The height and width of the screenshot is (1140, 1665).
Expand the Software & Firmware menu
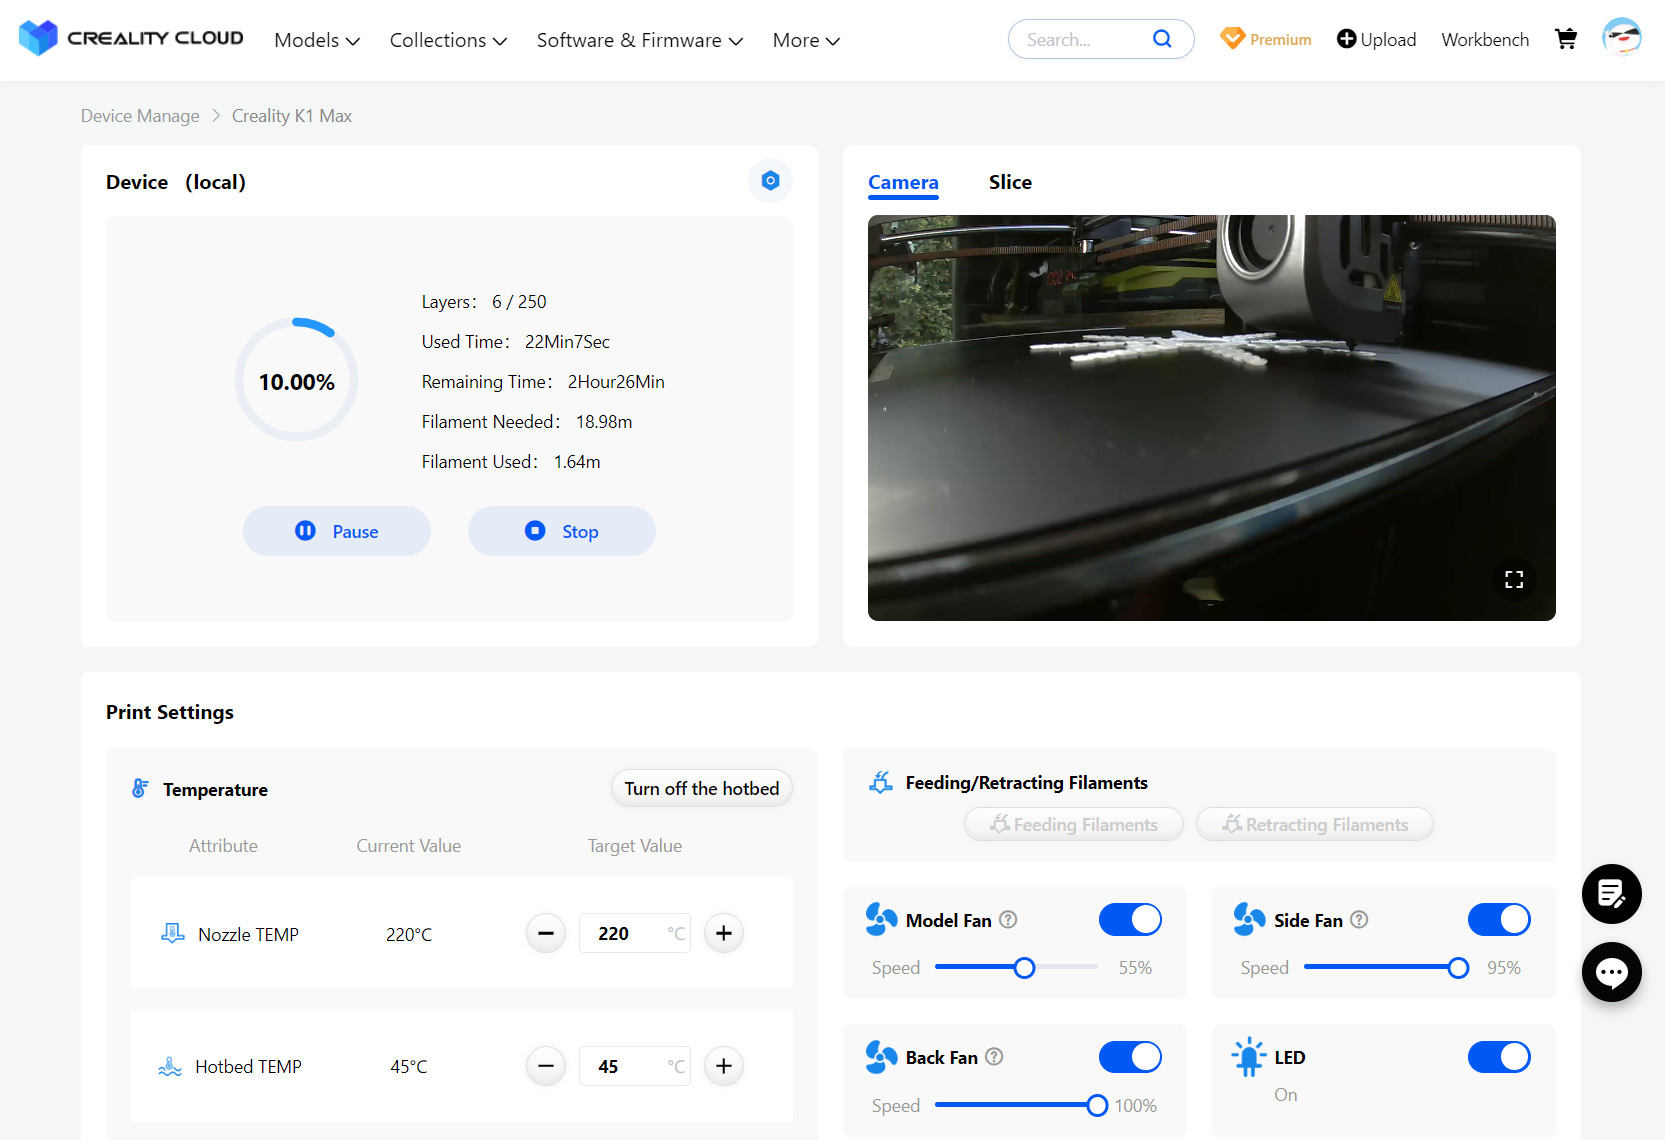pyautogui.click(x=639, y=40)
